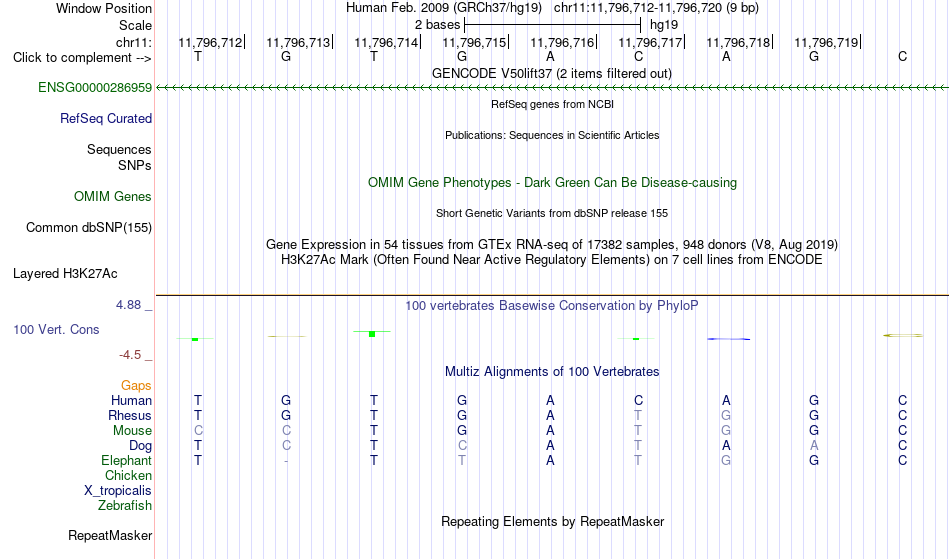Click the 100 vertebrates Basewise Conservation title
The image size is (950, 559).
click(552, 306)
